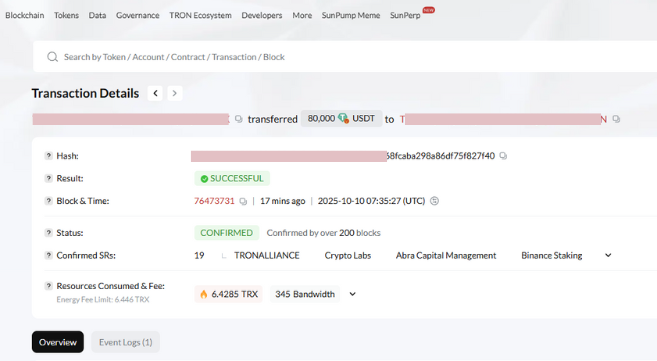
Task: Open the Developers menu
Action: point(262,15)
